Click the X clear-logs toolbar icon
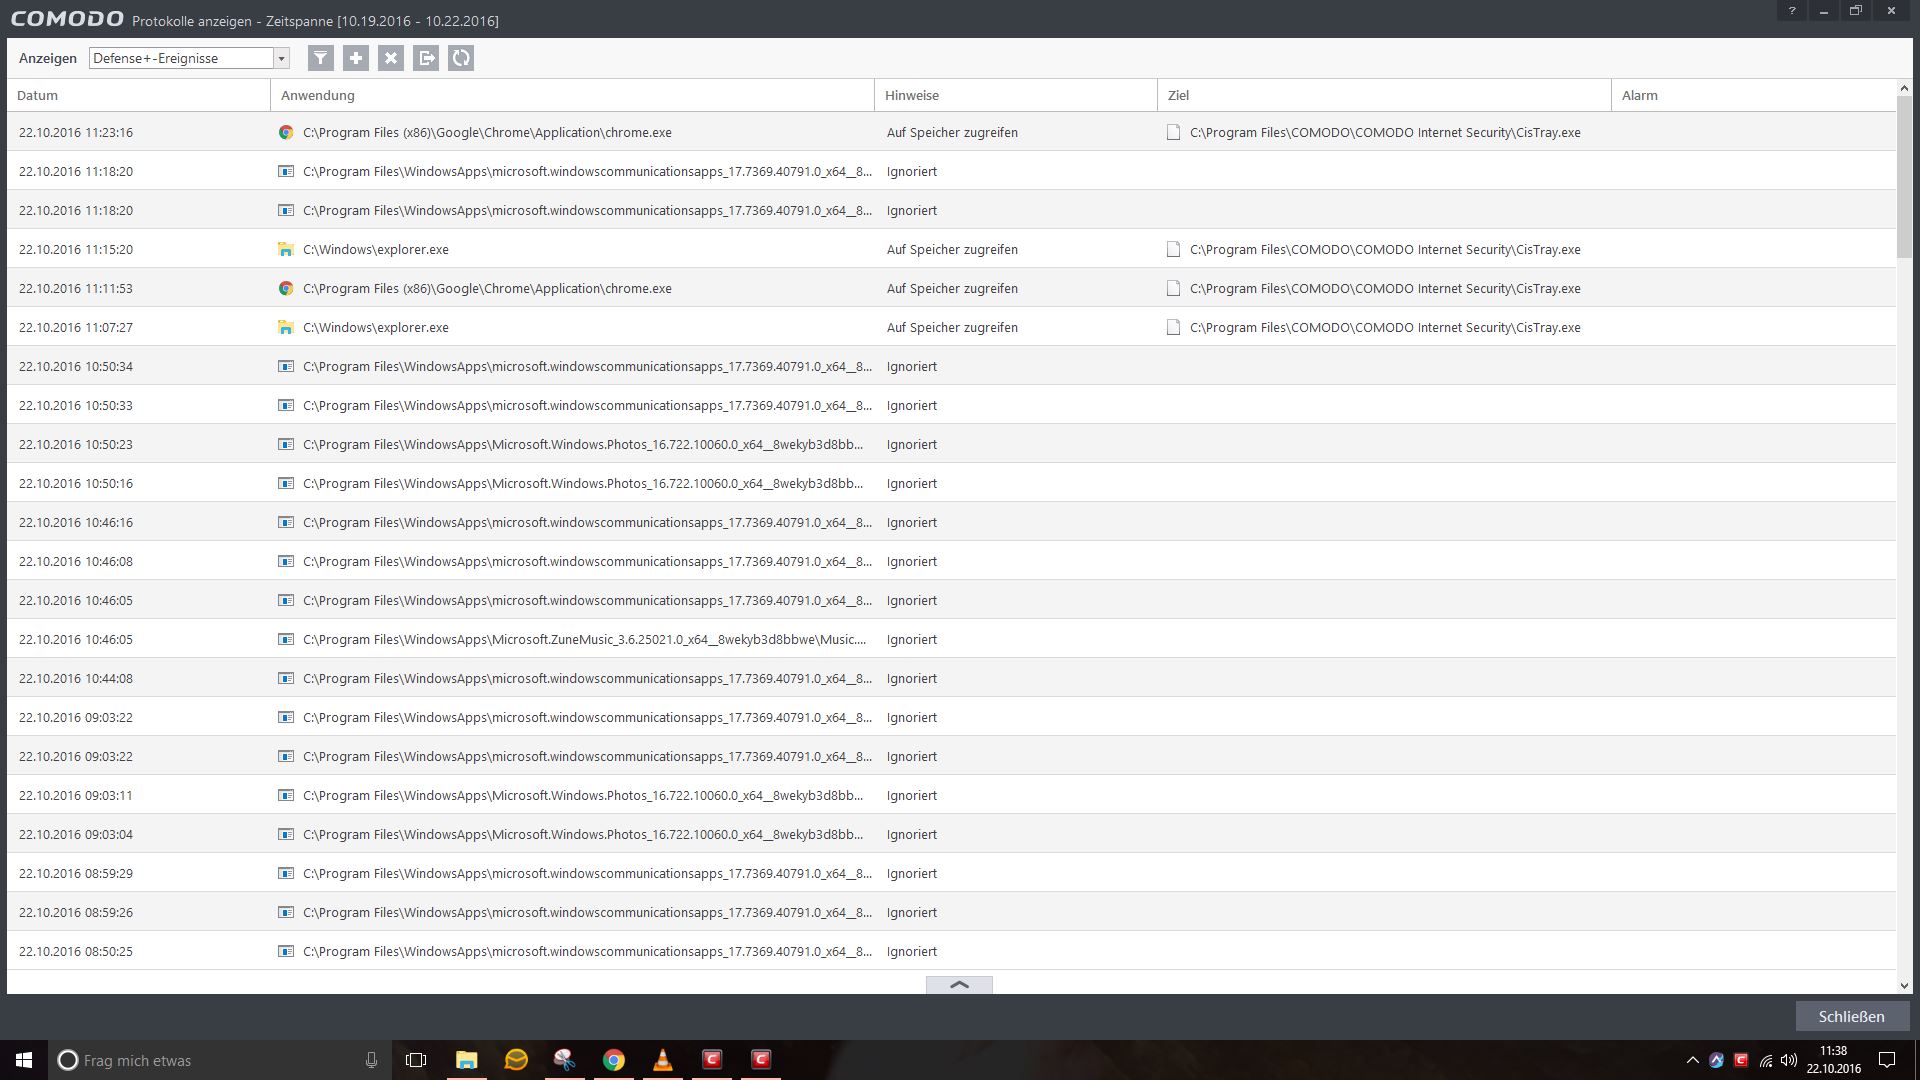The image size is (1920, 1080). 391,58
